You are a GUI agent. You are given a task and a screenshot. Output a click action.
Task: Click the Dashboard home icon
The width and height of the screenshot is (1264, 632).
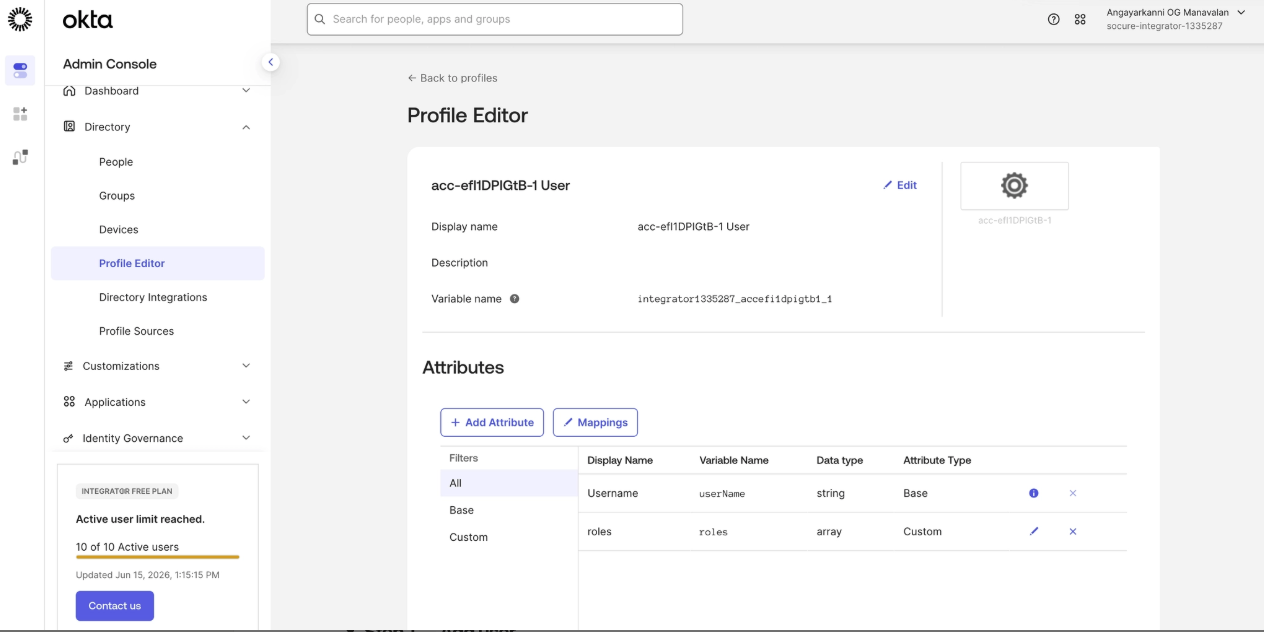69,91
